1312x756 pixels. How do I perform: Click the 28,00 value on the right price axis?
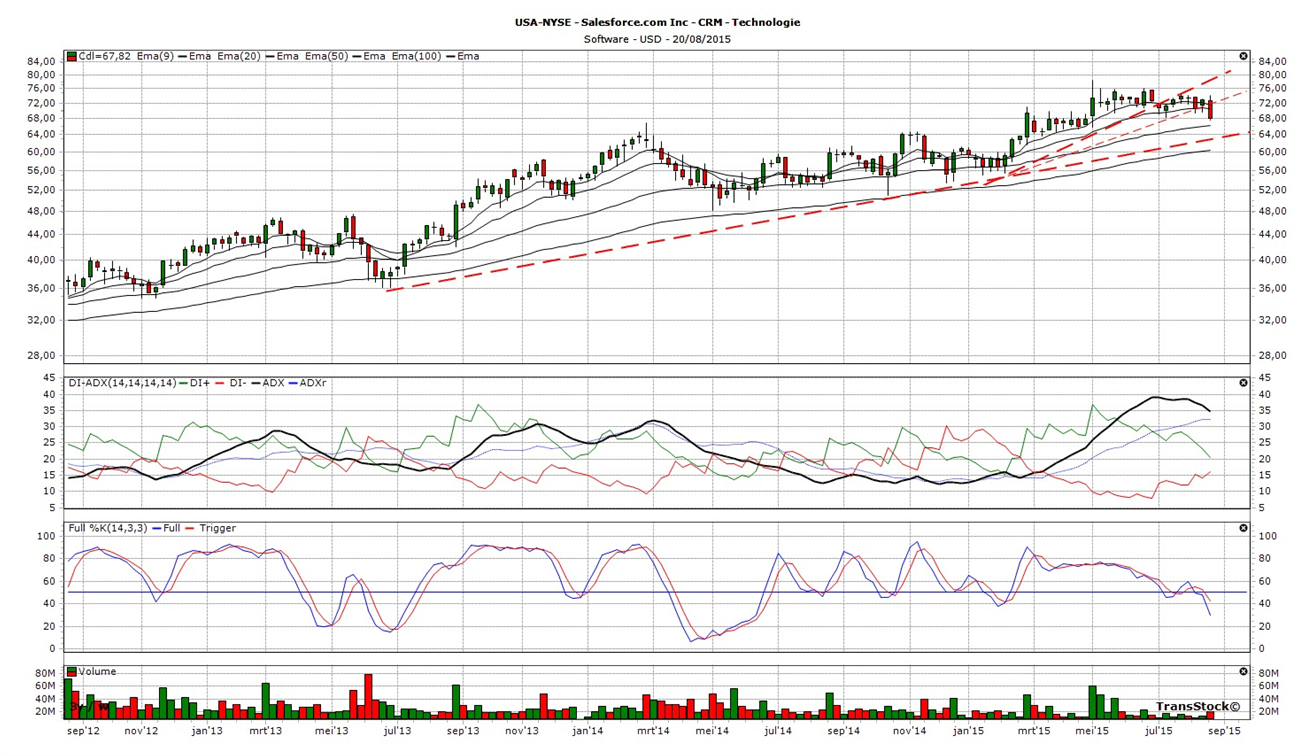pyautogui.click(x=1274, y=355)
